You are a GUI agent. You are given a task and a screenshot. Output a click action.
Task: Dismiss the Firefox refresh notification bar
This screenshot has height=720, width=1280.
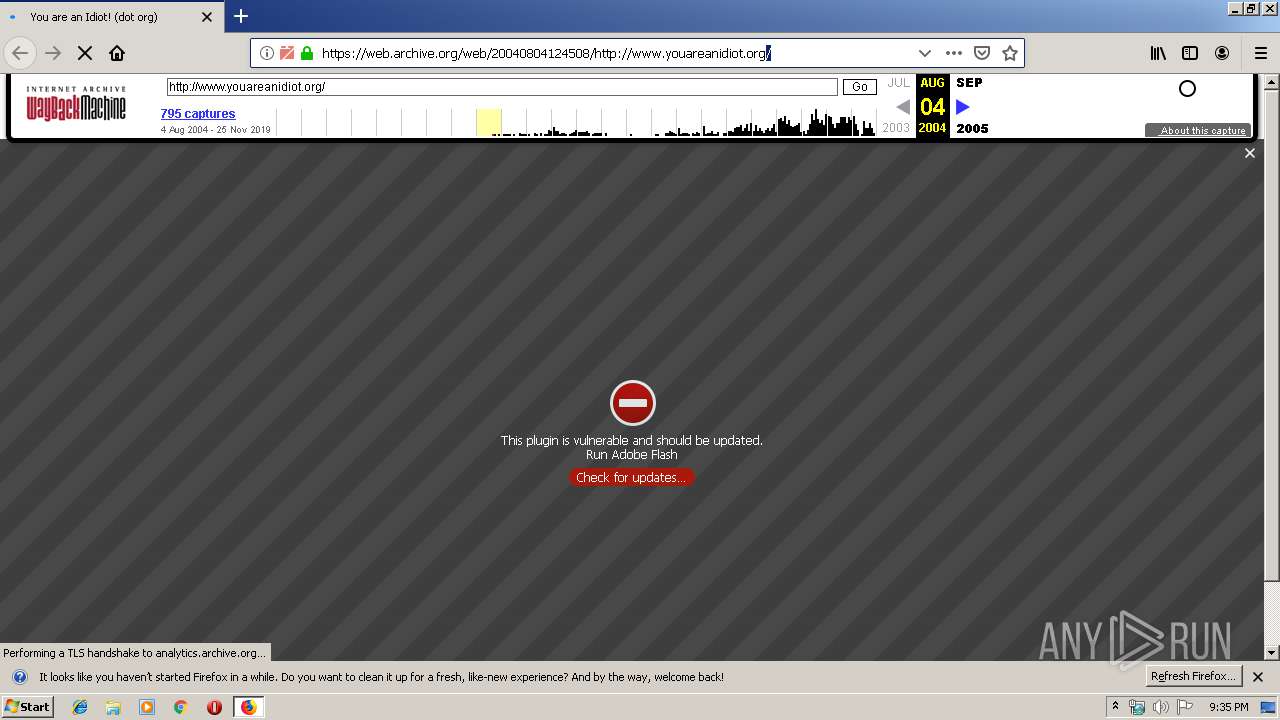(1258, 677)
